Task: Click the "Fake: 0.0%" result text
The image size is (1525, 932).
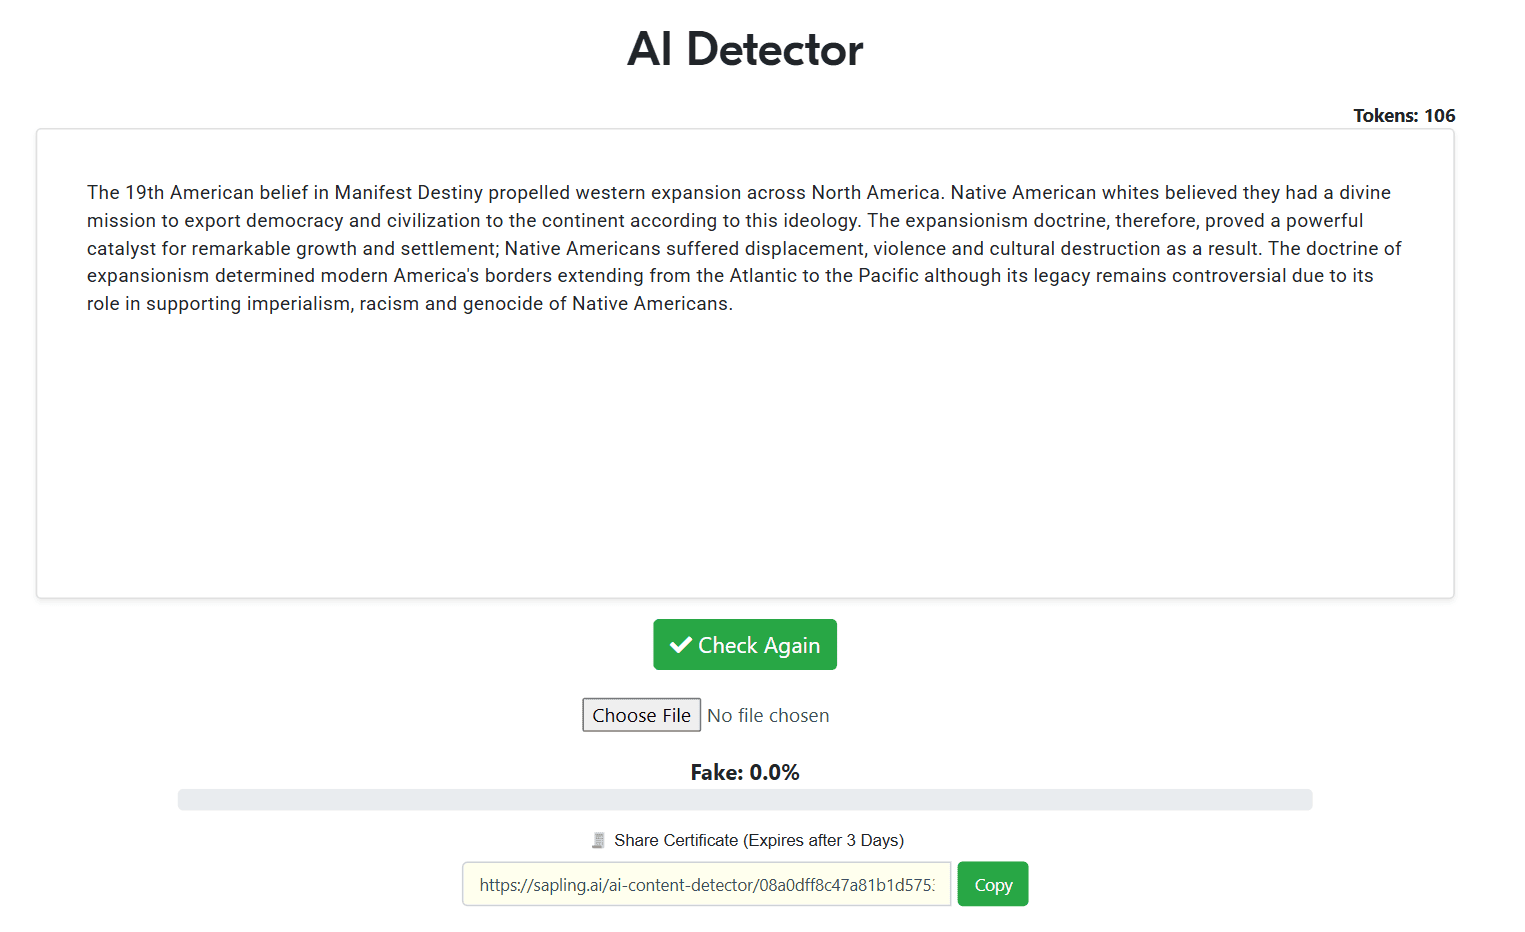Action: pyautogui.click(x=745, y=772)
